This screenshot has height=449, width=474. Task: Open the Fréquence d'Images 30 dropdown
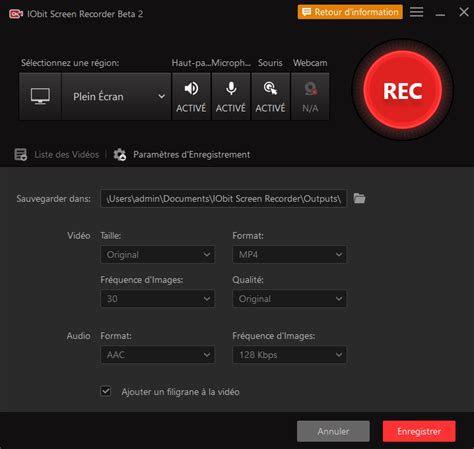[157, 298]
